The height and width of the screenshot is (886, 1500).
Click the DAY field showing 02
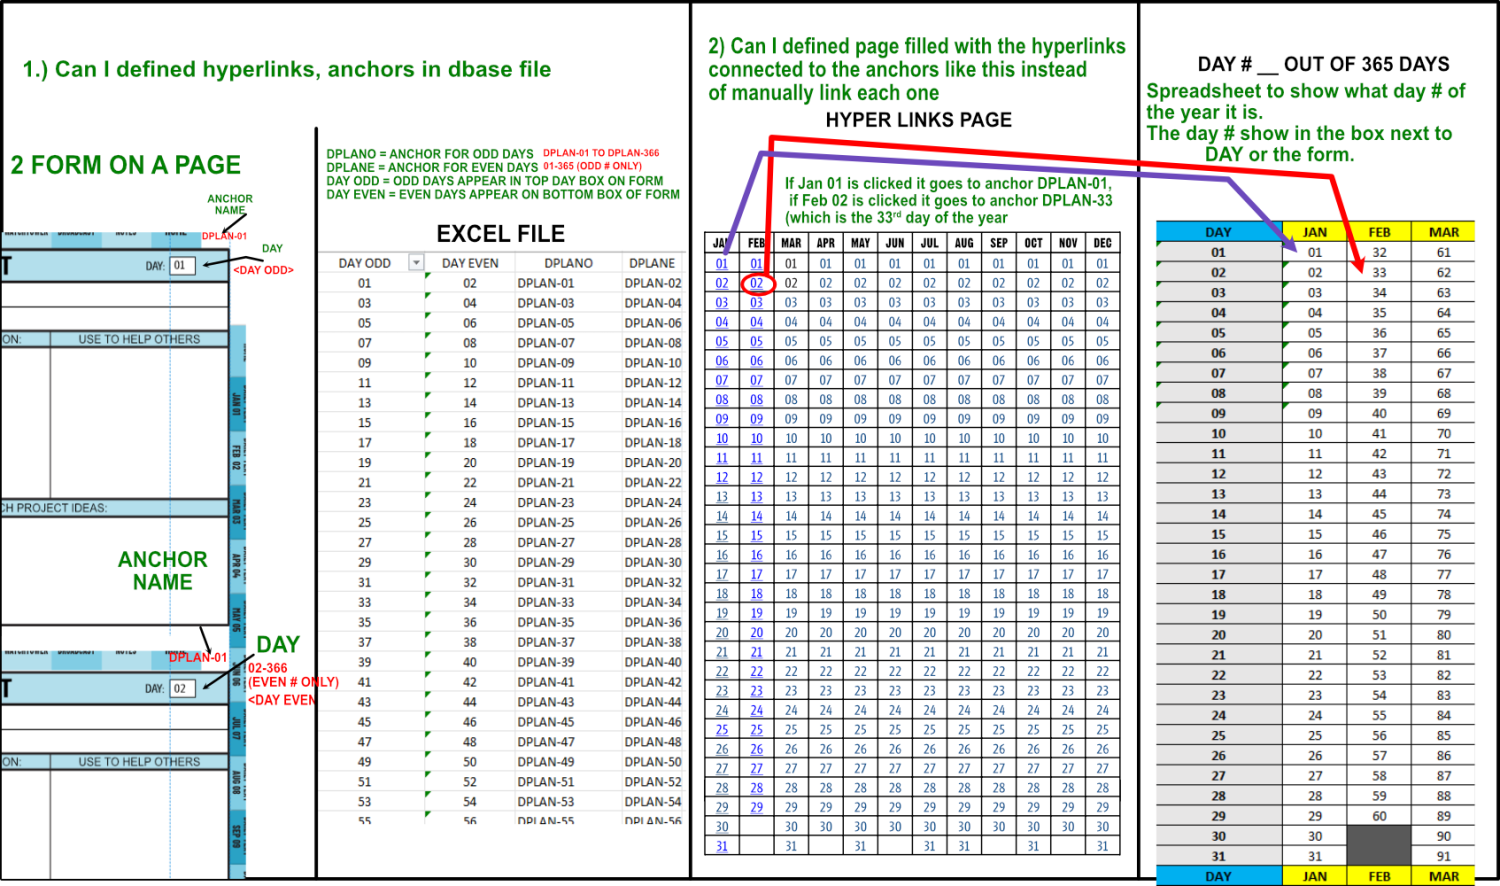180,689
